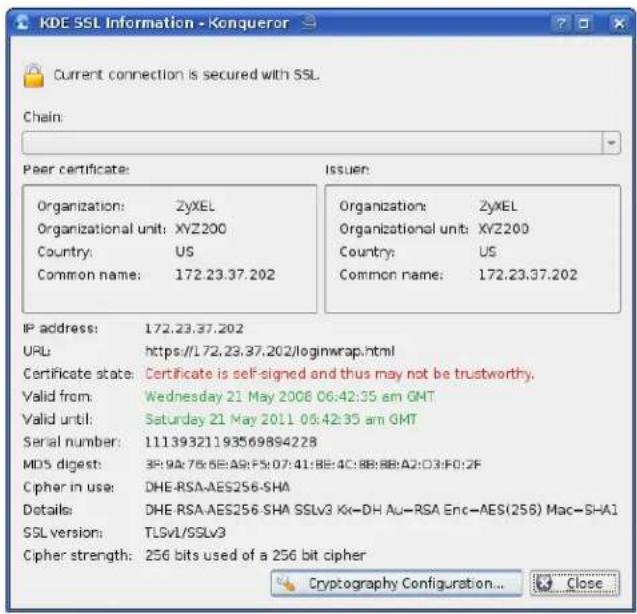Screen dimensions: 637x614
Task: Click 'Current connection is secured with SSL' text
Action: pos(186,75)
